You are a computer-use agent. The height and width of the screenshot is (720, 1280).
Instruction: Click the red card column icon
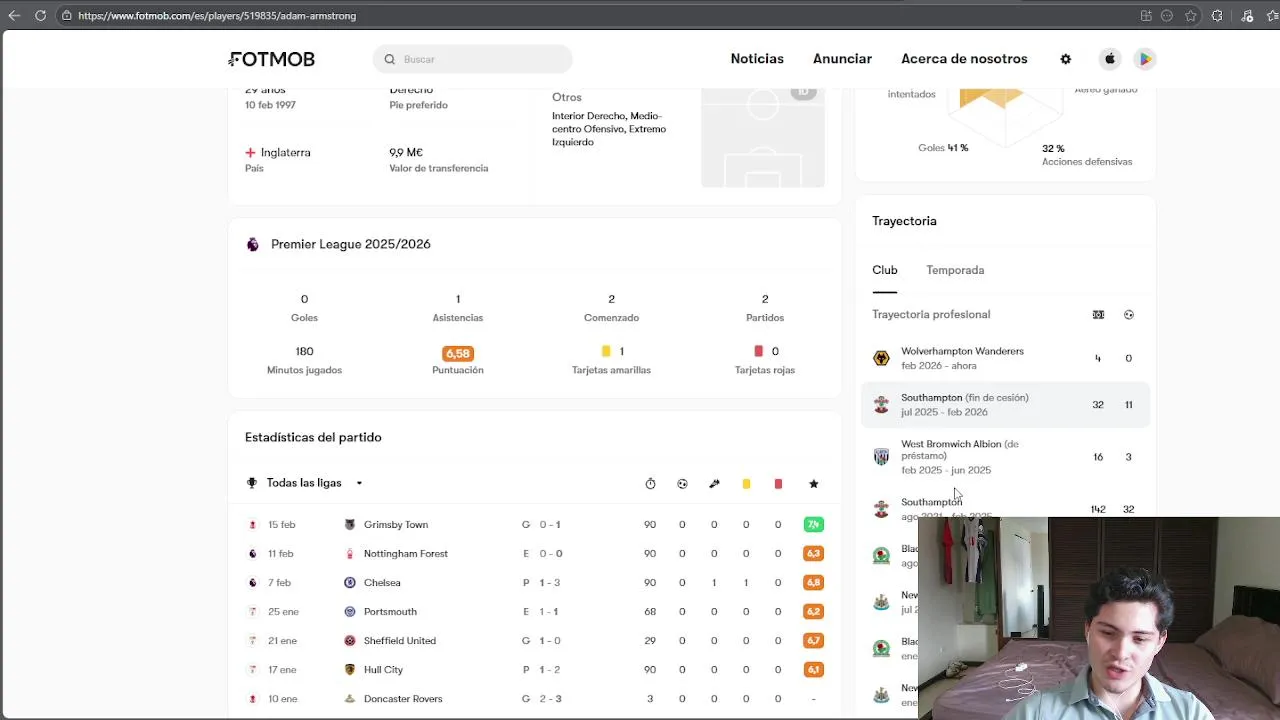click(x=778, y=484)
